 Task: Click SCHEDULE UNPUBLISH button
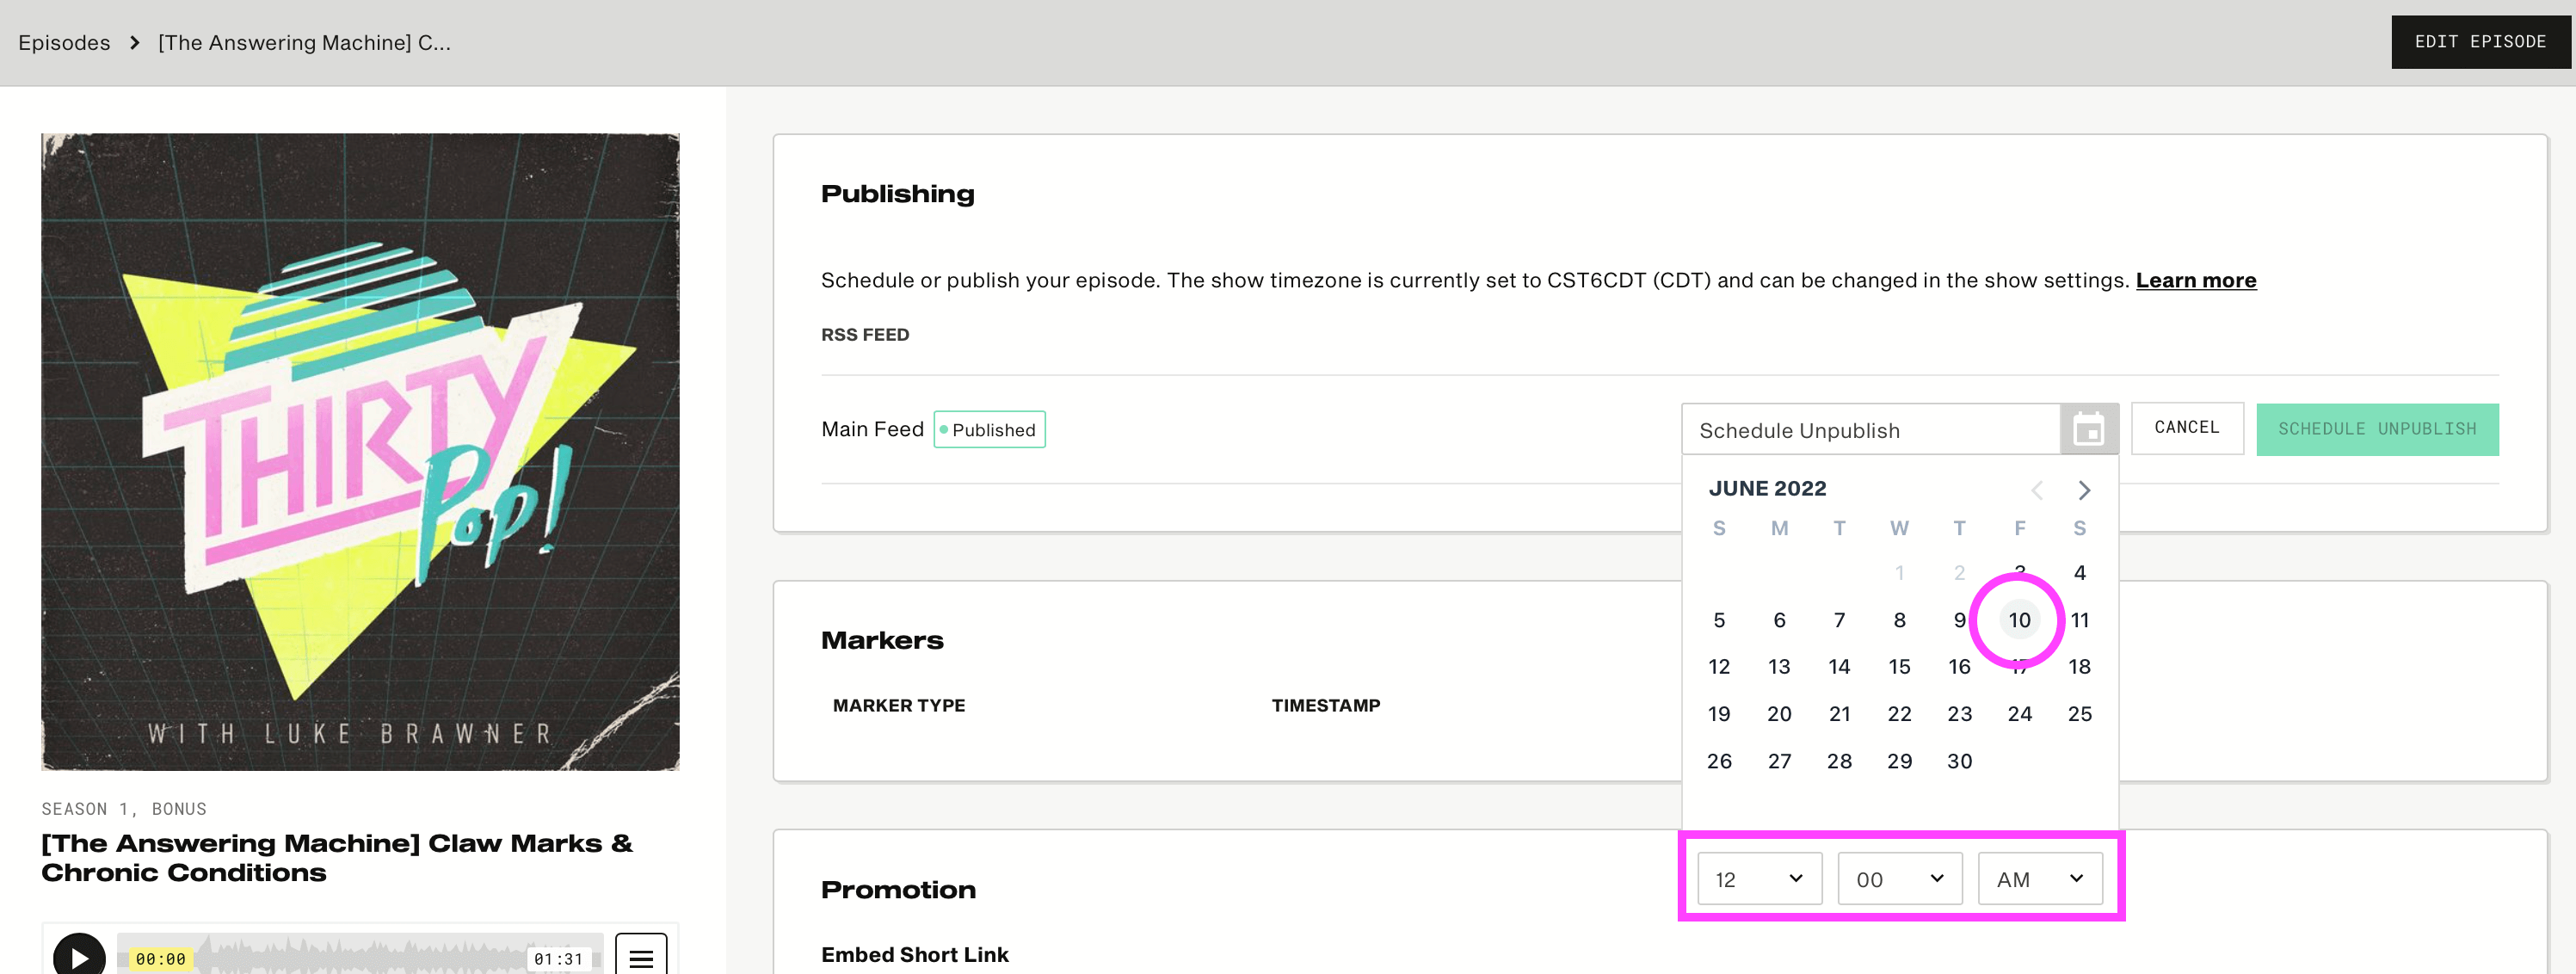tap(2377, 429)
